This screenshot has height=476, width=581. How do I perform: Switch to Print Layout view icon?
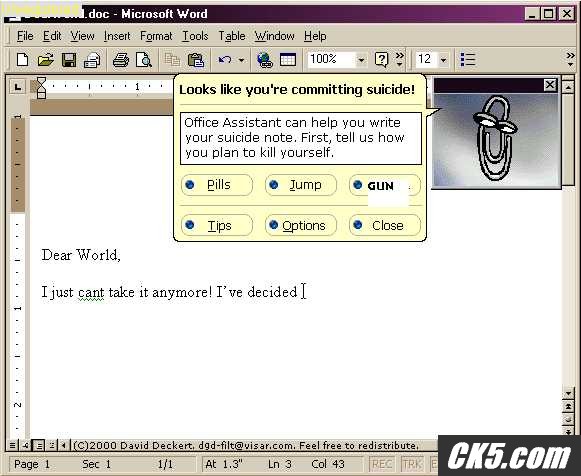click(x=39, y=445)
